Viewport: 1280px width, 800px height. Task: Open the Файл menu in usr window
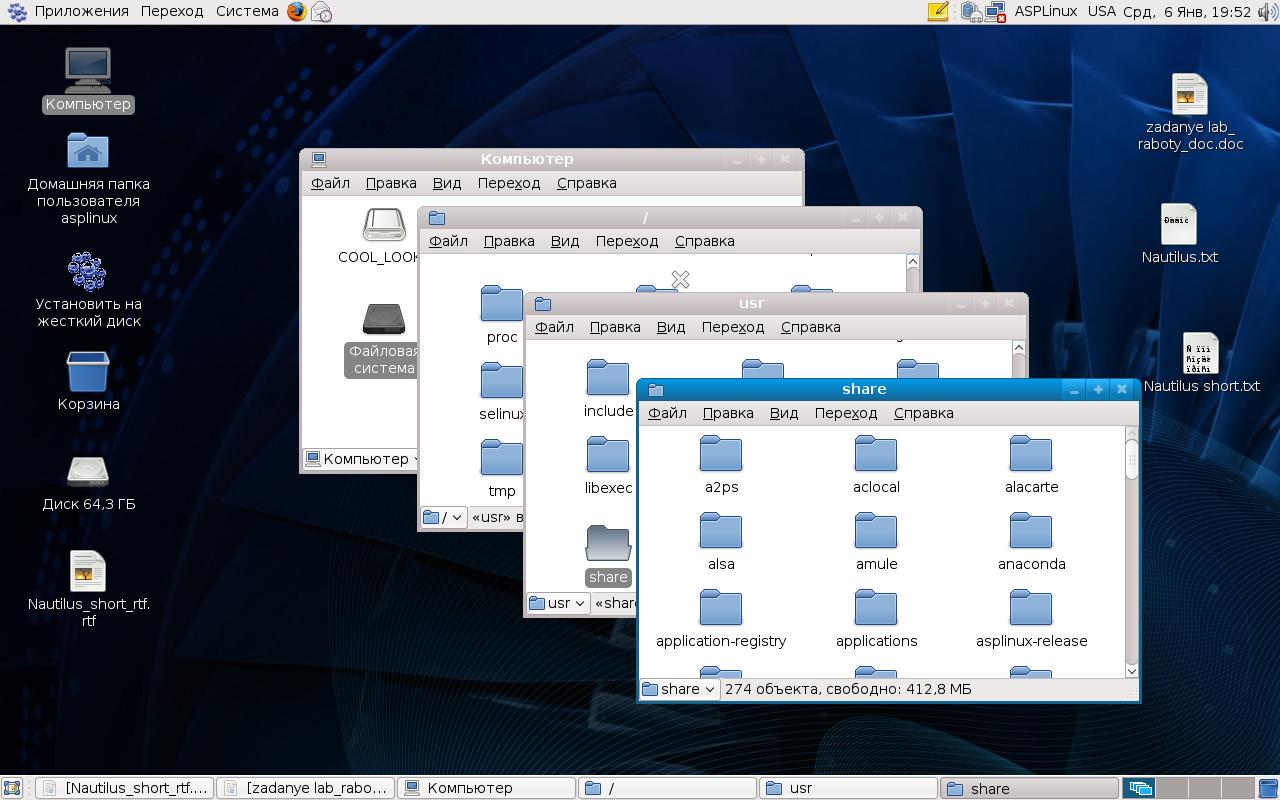tap(554, 327)
